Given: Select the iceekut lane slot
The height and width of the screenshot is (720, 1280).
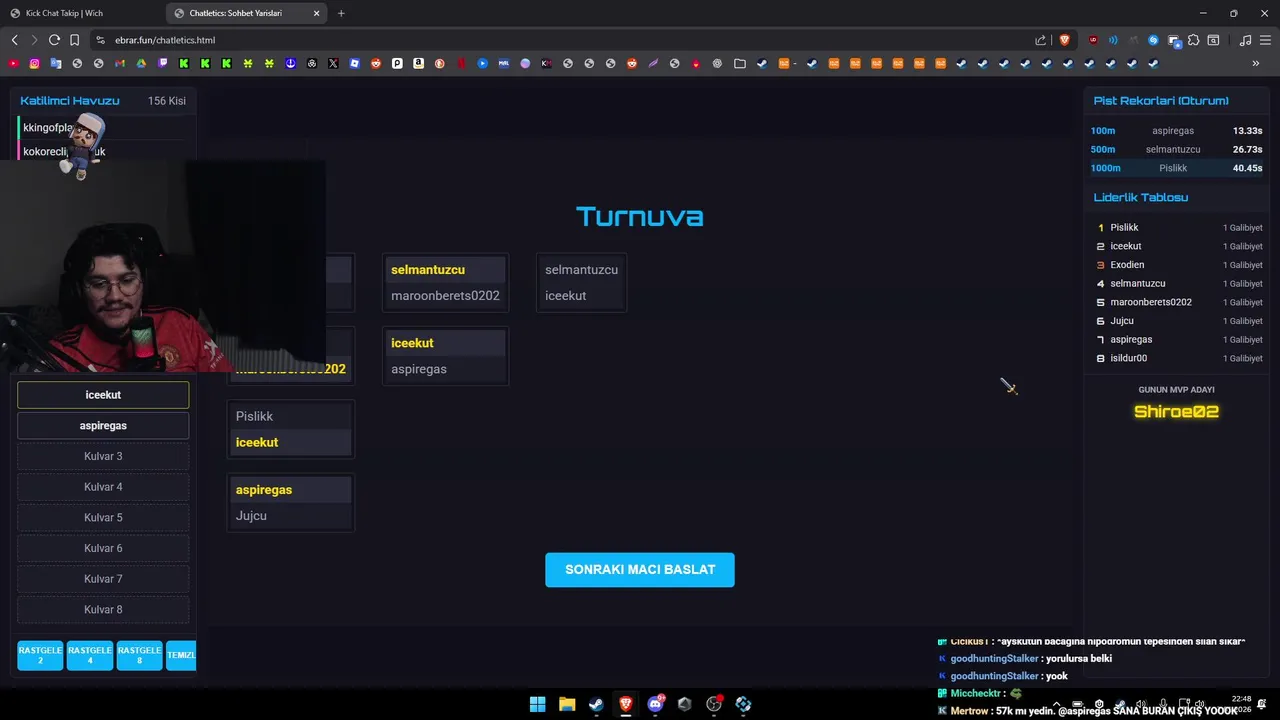Looking at the screenshot, I should click(103, 395).
